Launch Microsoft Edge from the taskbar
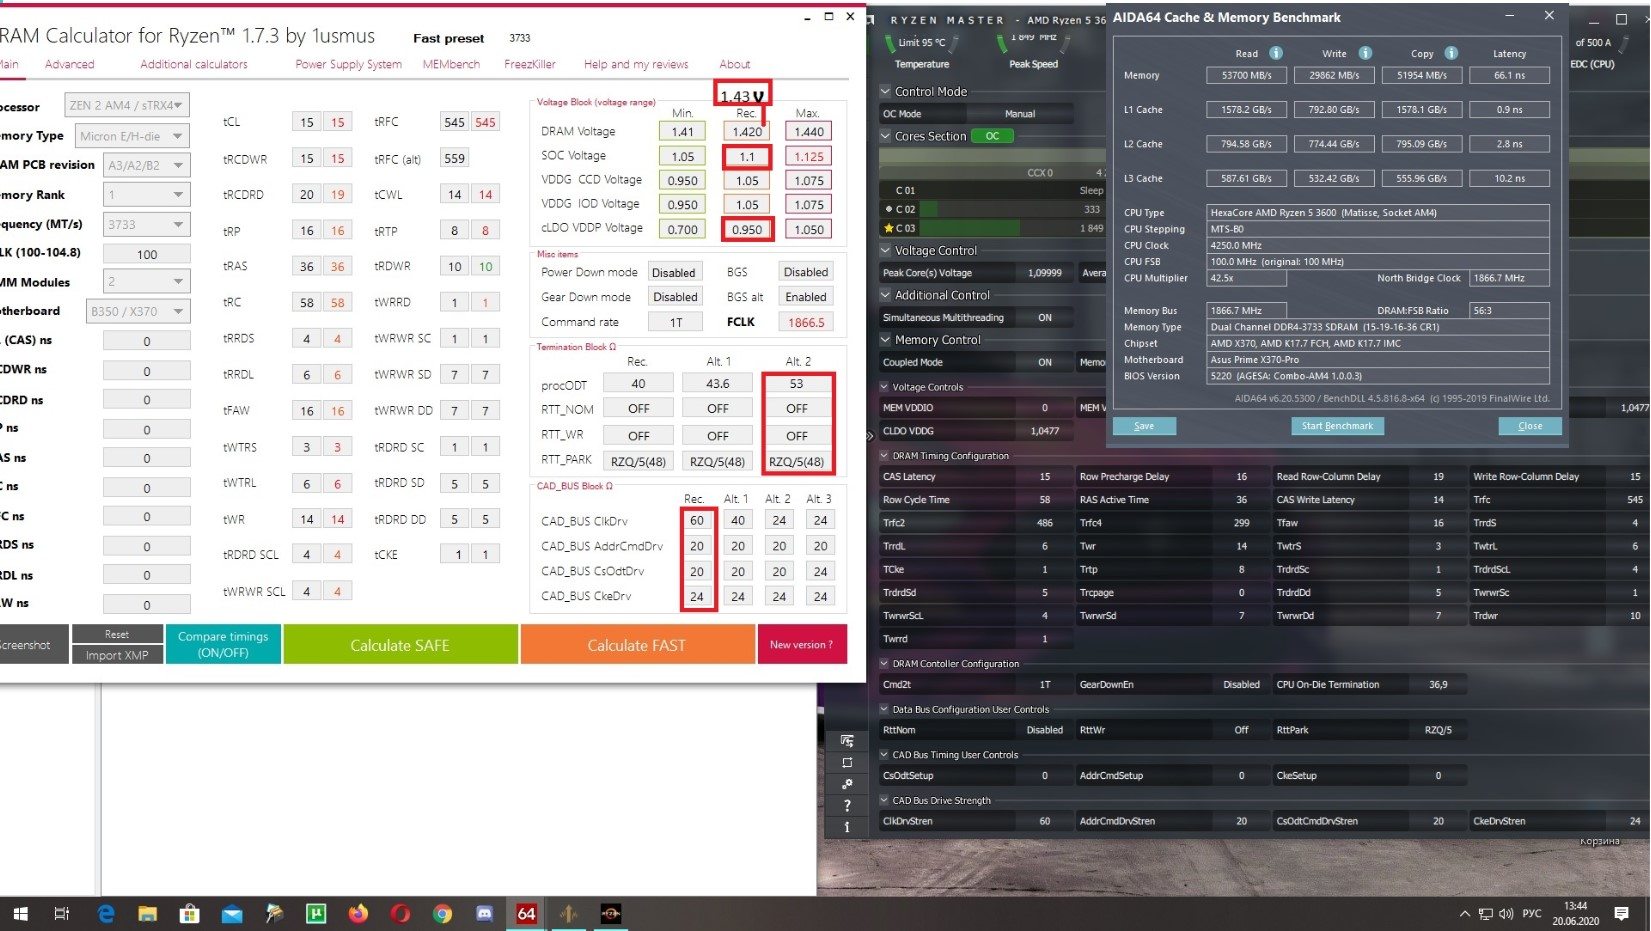Screen dimensions: 1651x931 click(105, 913)
